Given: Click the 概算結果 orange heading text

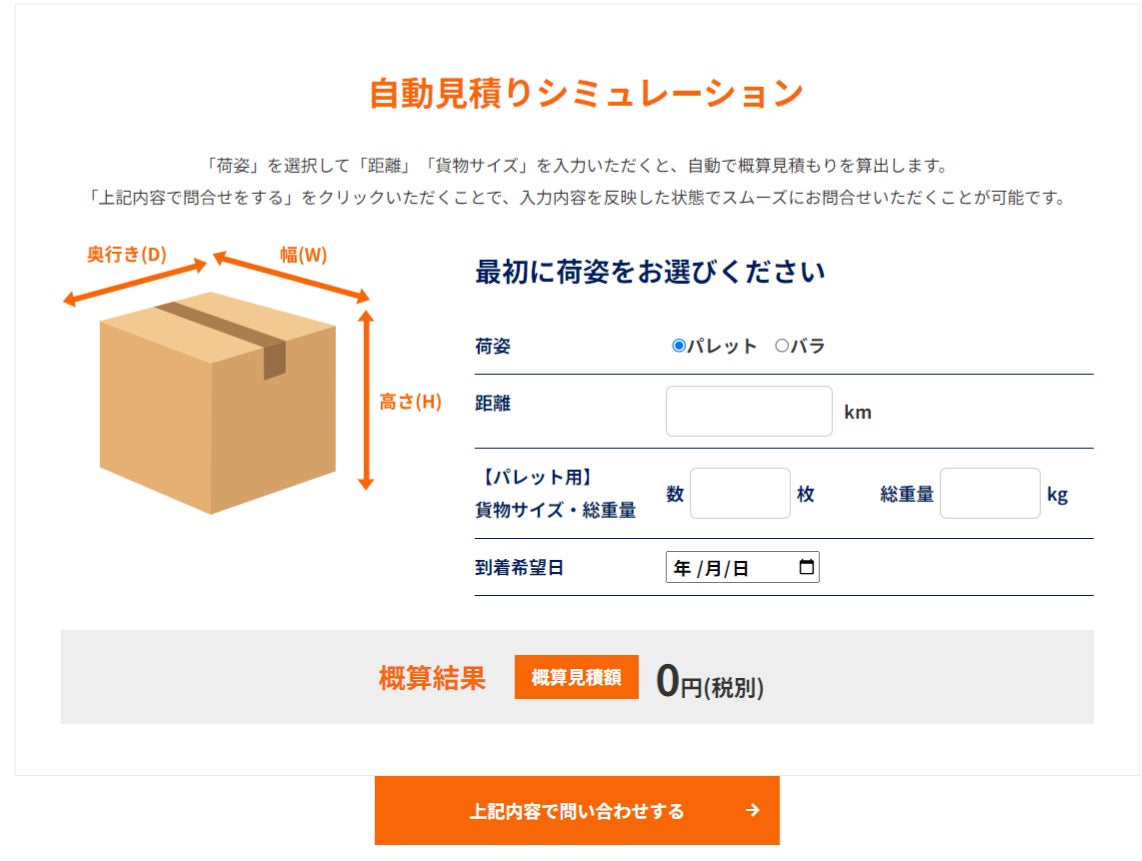Looking at the screenshot, I should coord(432,677).
